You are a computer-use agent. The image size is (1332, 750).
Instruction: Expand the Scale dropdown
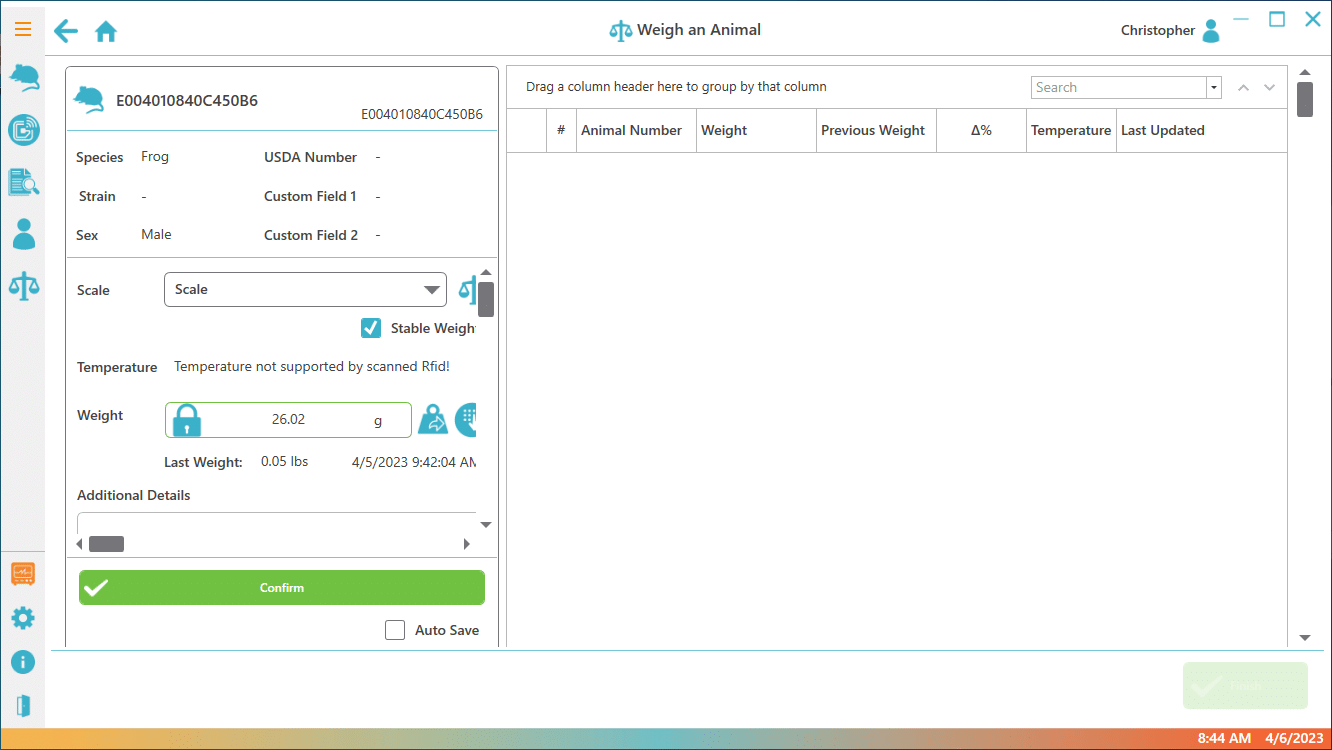tap(432, 290)
